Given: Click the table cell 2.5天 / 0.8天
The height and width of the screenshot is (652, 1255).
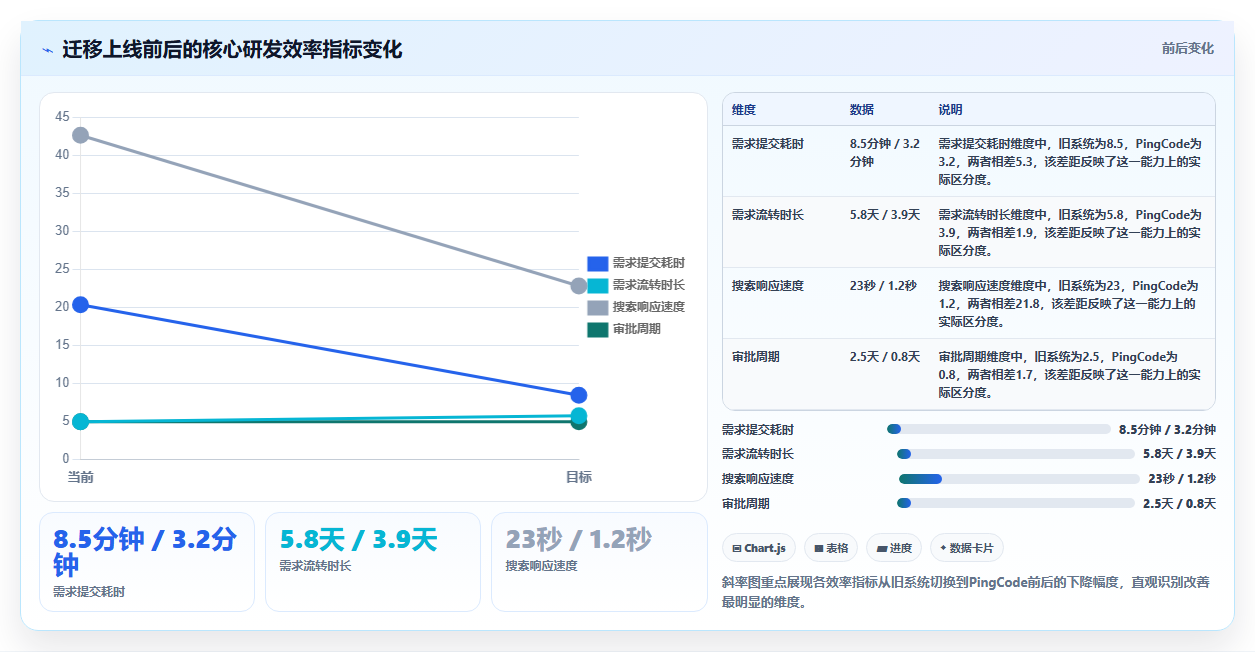Looking at the screenshot, I should [885, 357].
